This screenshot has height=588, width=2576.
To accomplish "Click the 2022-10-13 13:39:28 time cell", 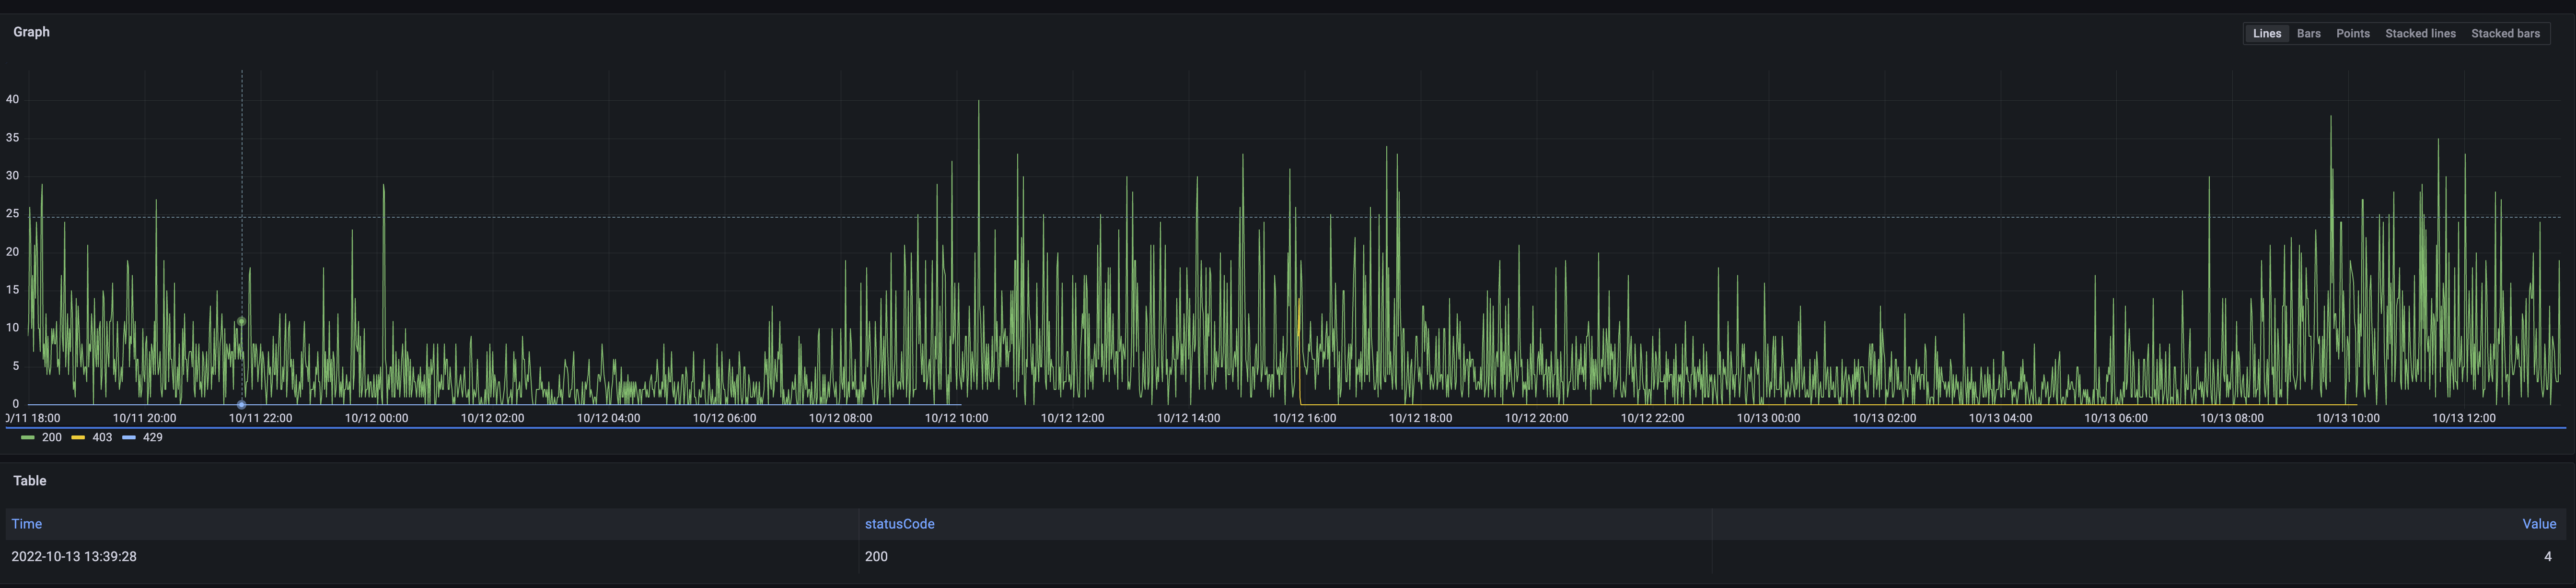I will [74, 556].
